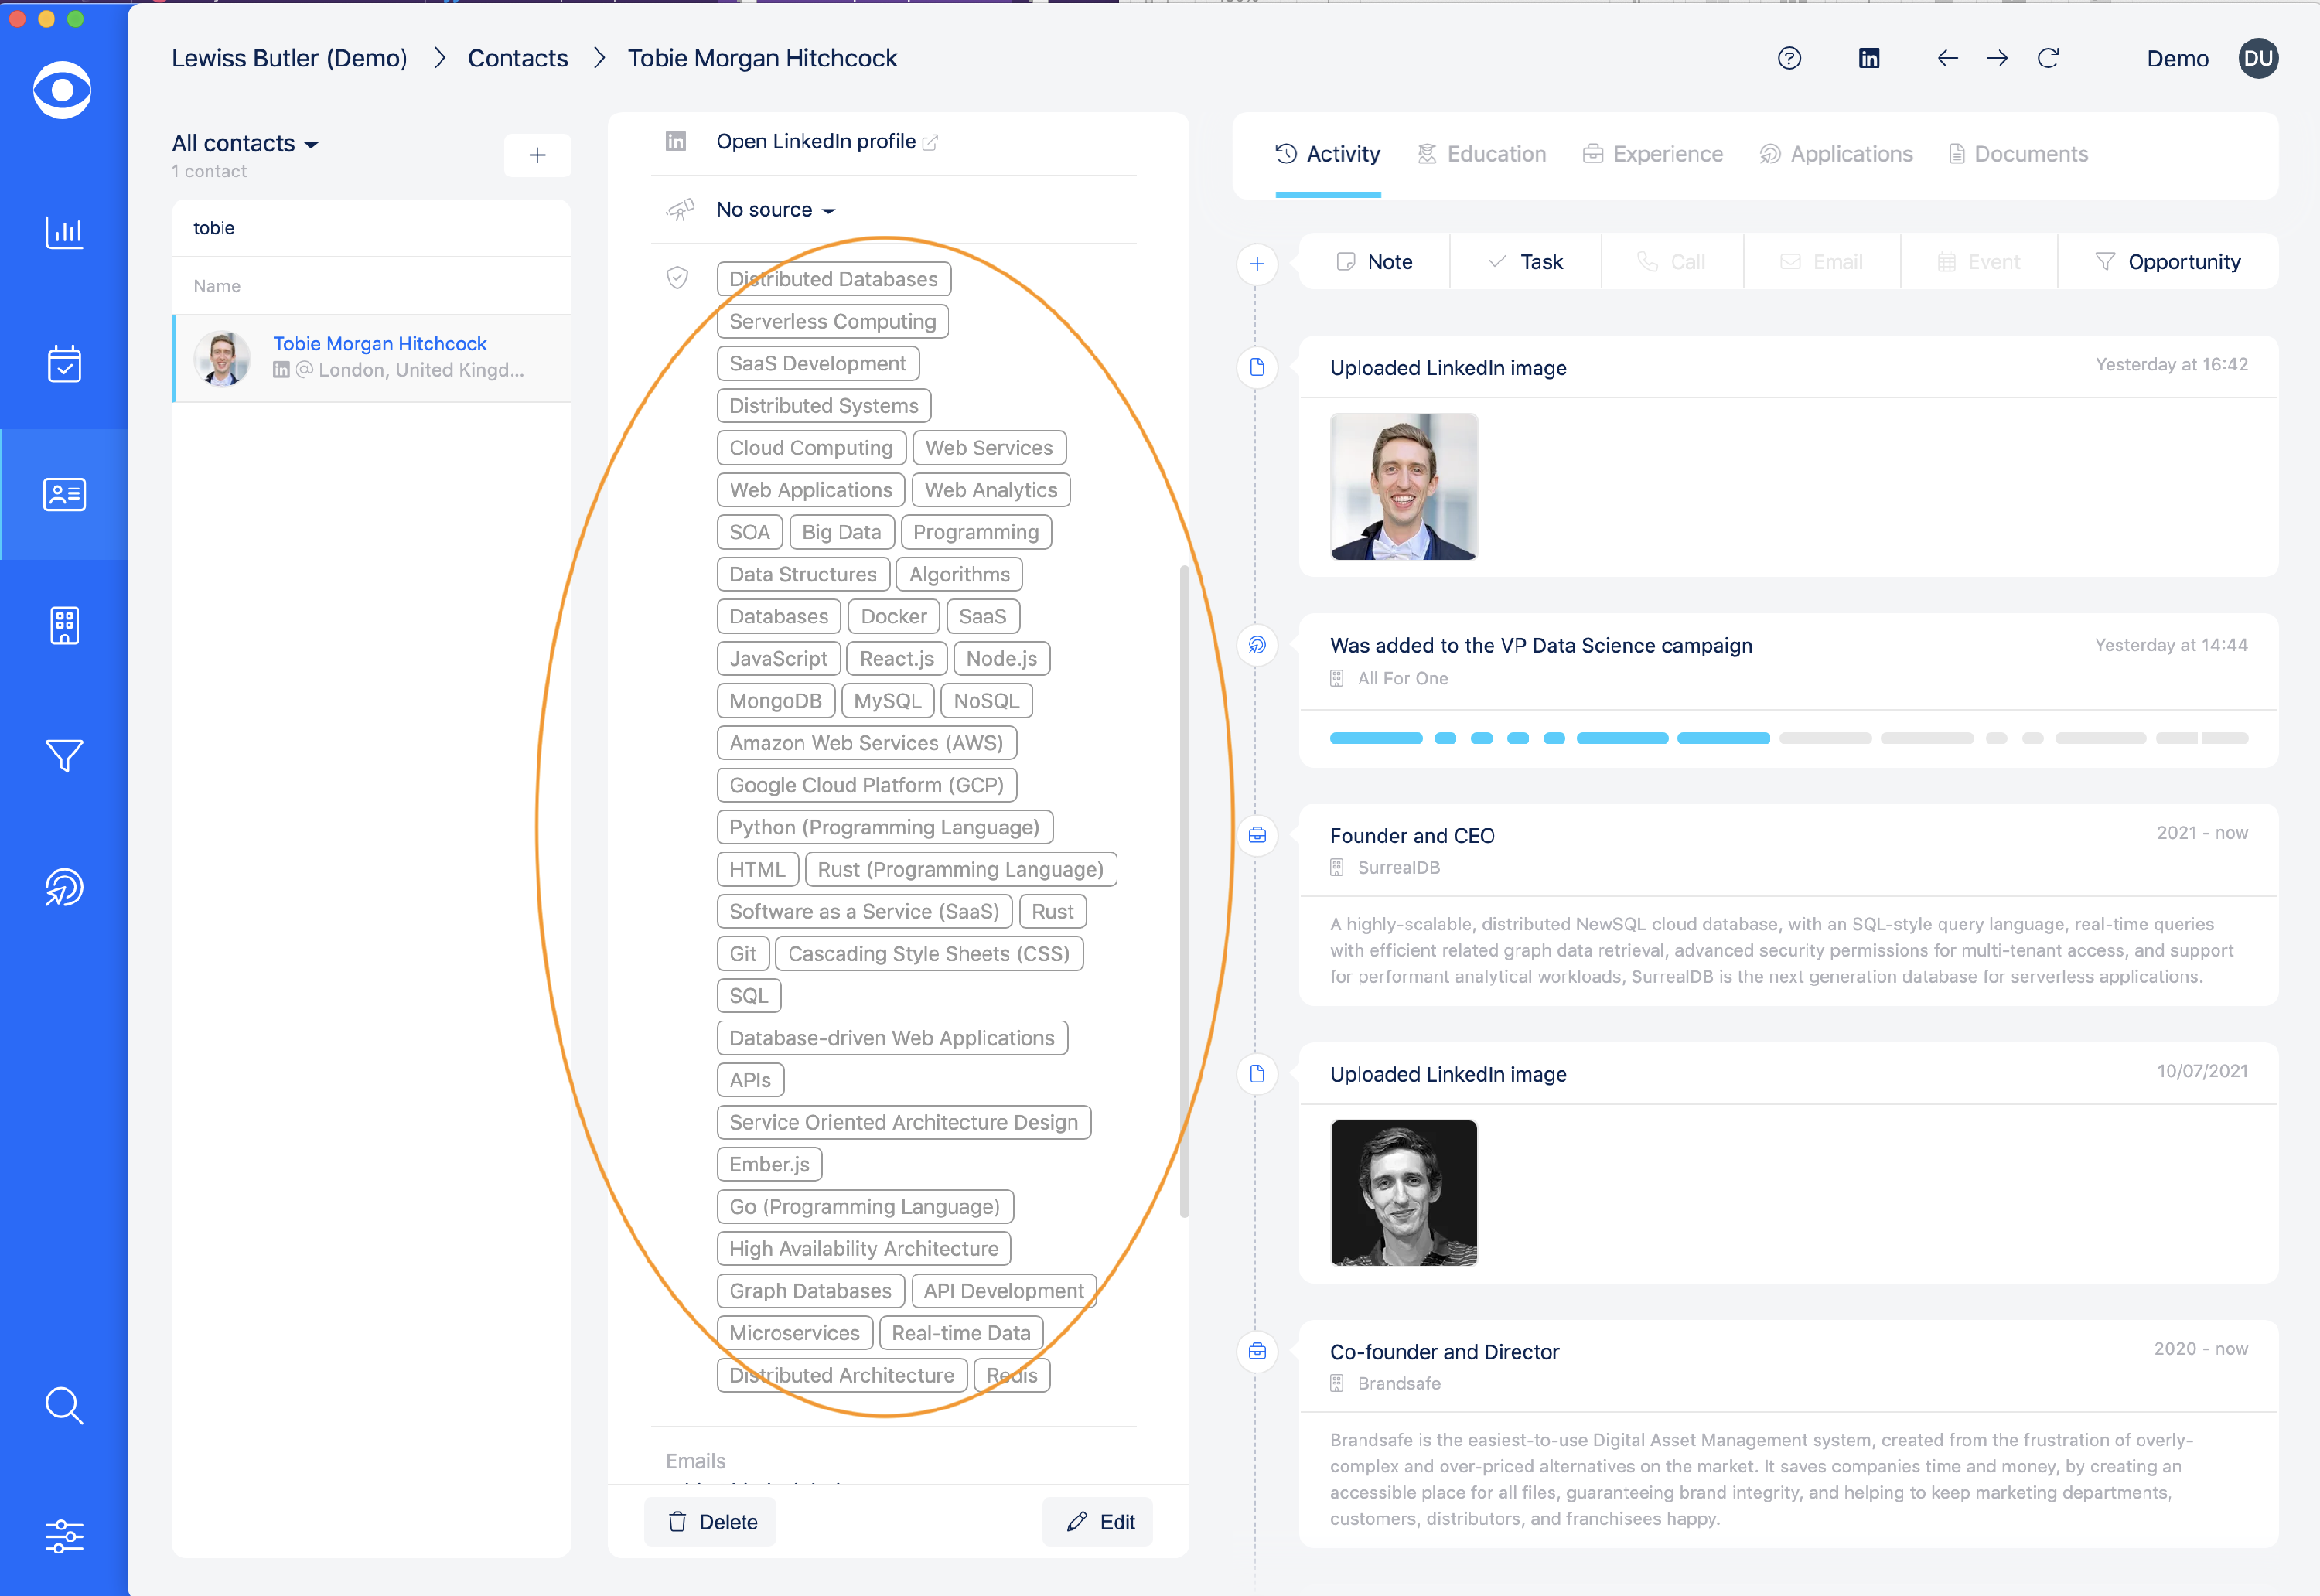Open the analytics chart sidebar icon
Viewport: 2320px width, 1596px height.
[64, 232]
